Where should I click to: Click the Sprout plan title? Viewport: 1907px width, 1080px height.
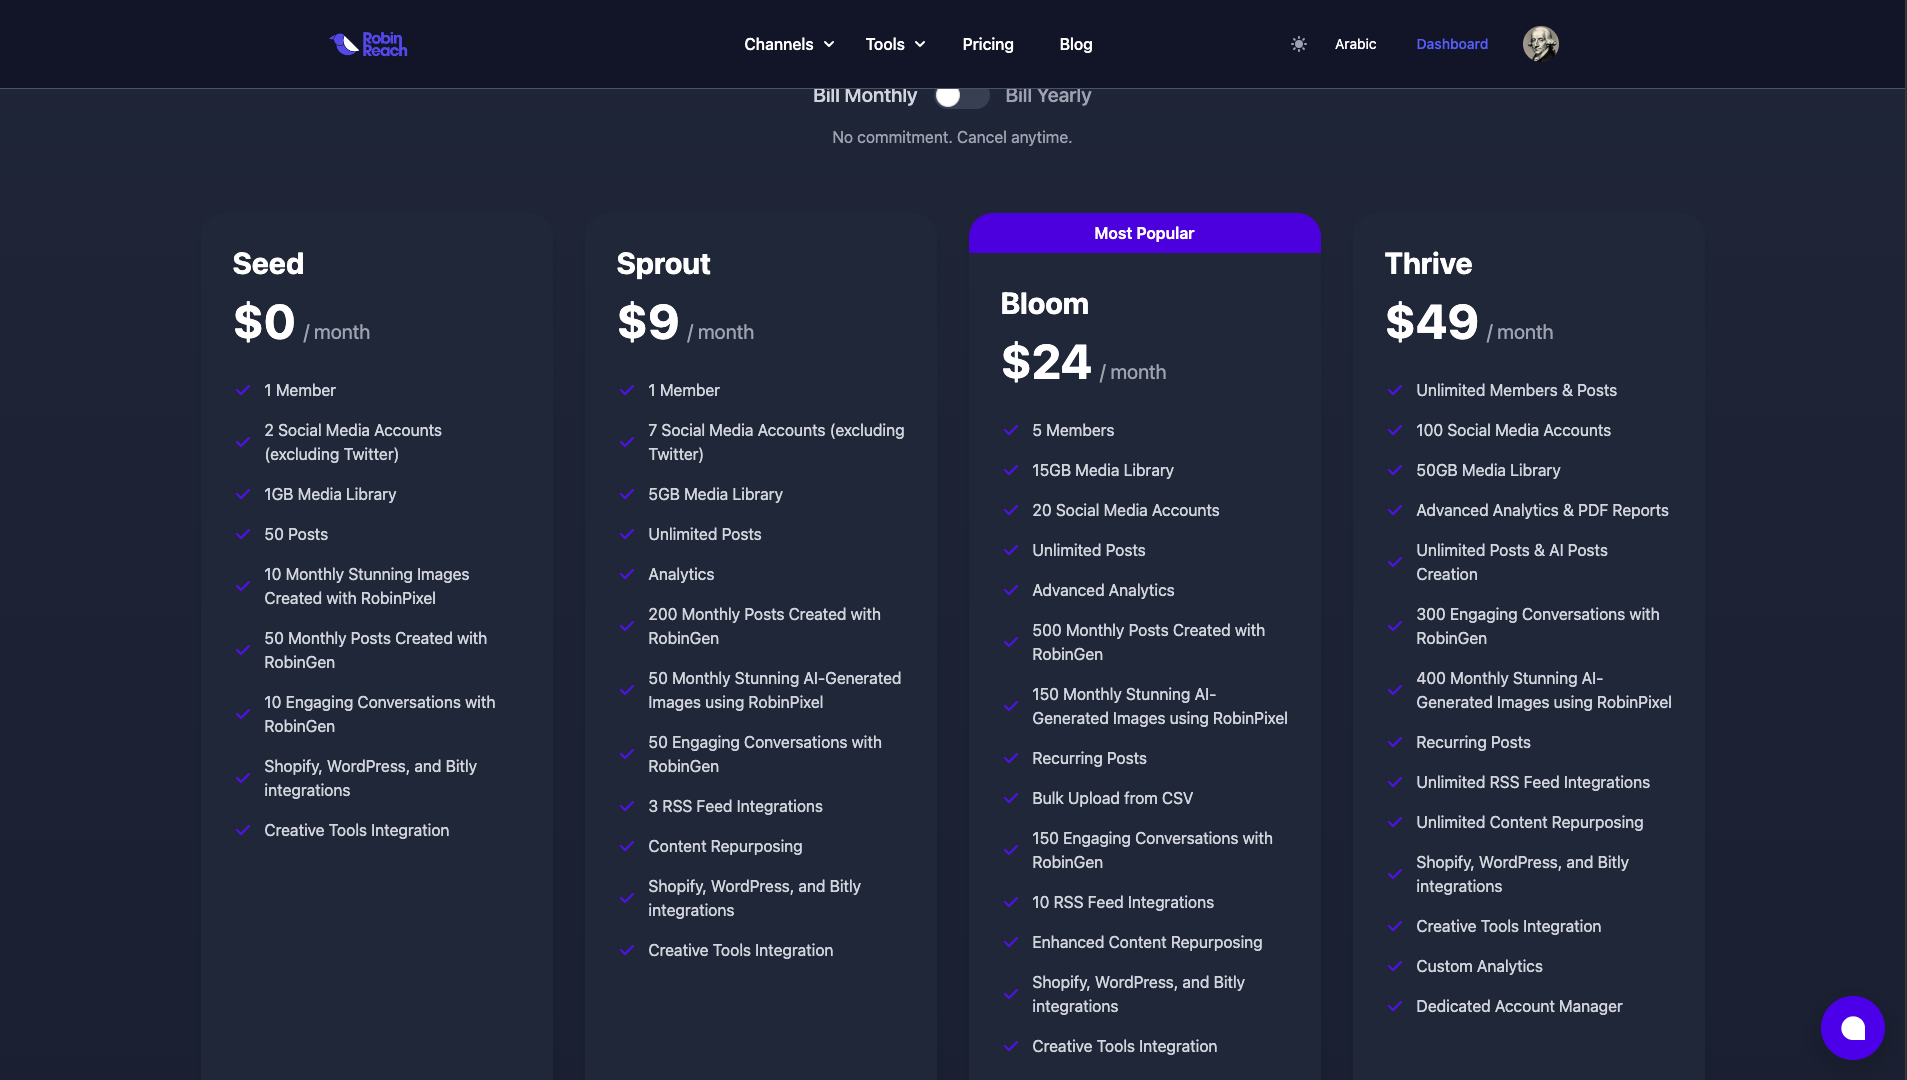click(x=663, y=264)
